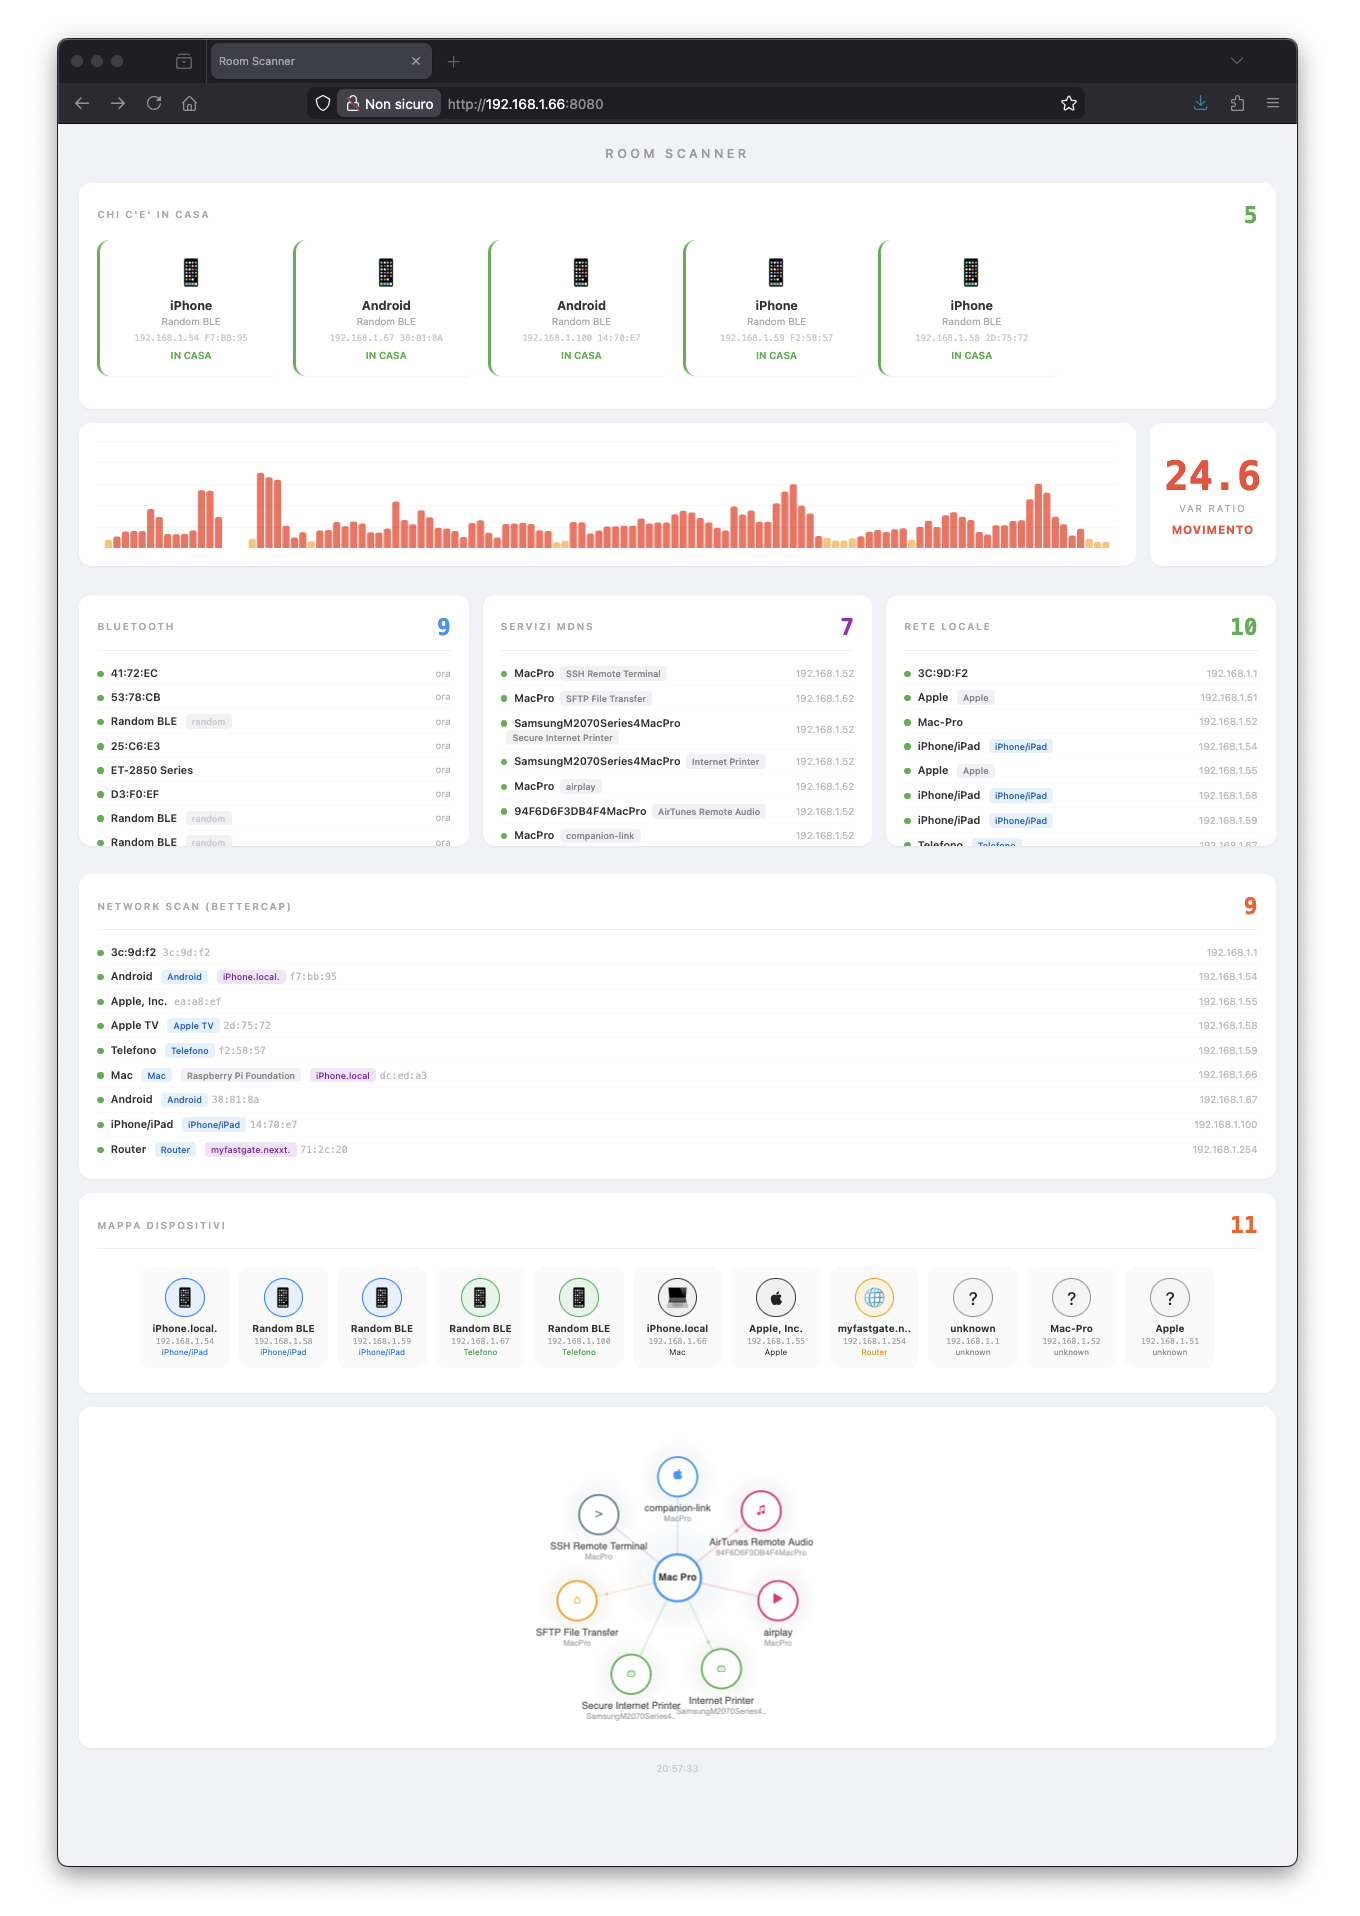Image resolution: width=1360 pixels, height=1916 pixels.
Task: Click the Apple, Inc. apple logo icon
Action: 776,1298
